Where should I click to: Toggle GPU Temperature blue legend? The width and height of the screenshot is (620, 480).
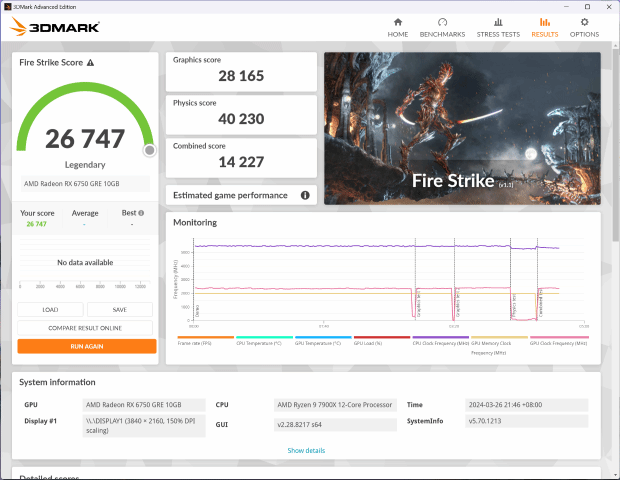tap(323, 340)
